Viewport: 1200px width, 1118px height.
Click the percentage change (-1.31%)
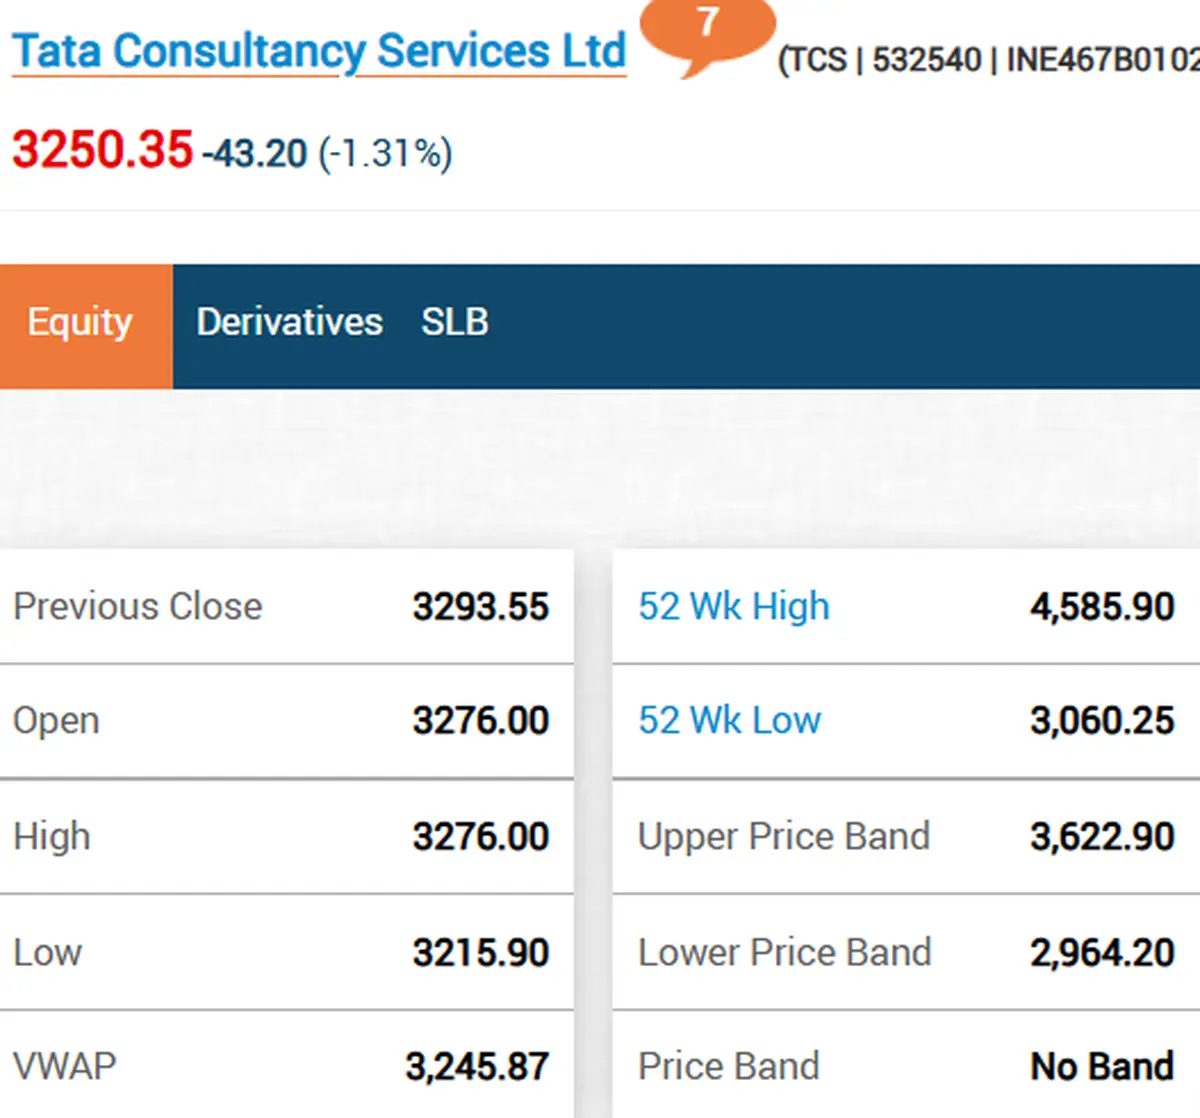[385, 154]
